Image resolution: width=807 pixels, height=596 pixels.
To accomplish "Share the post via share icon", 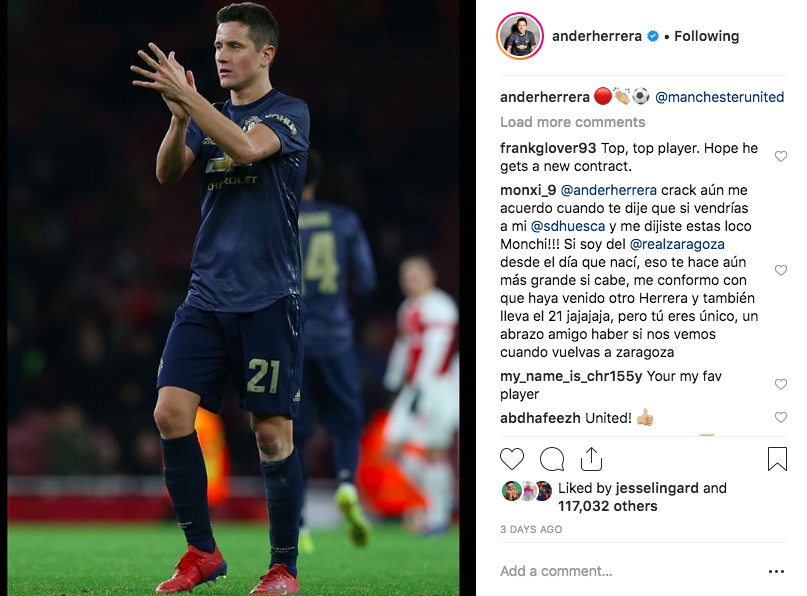I will click(x=591, y=459).
